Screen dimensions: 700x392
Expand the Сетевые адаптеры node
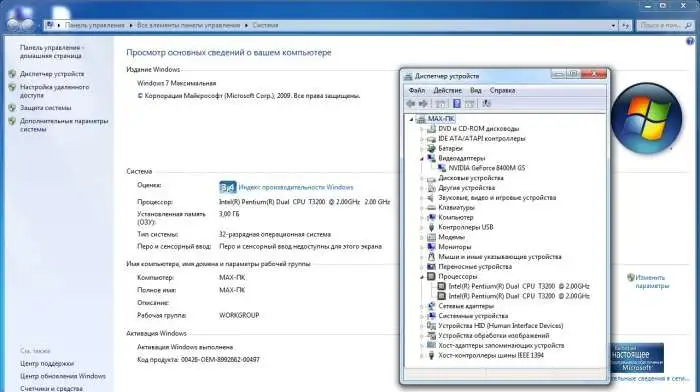[422, 306]
